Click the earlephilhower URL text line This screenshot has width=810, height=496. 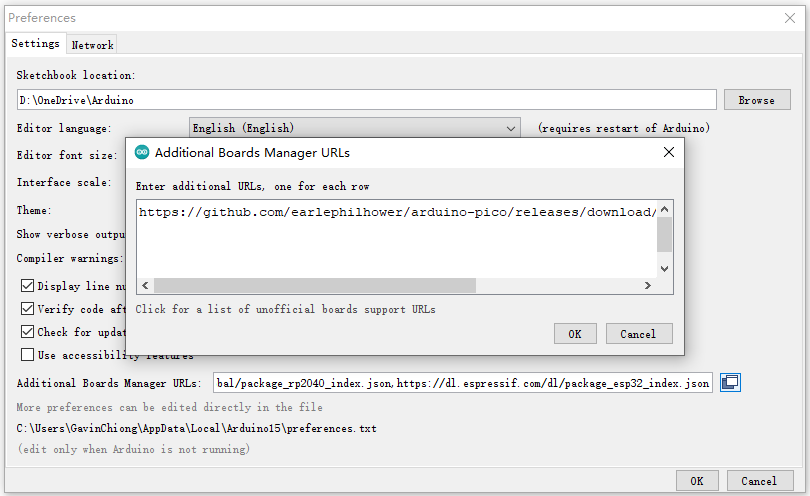(x=397, y=212)
